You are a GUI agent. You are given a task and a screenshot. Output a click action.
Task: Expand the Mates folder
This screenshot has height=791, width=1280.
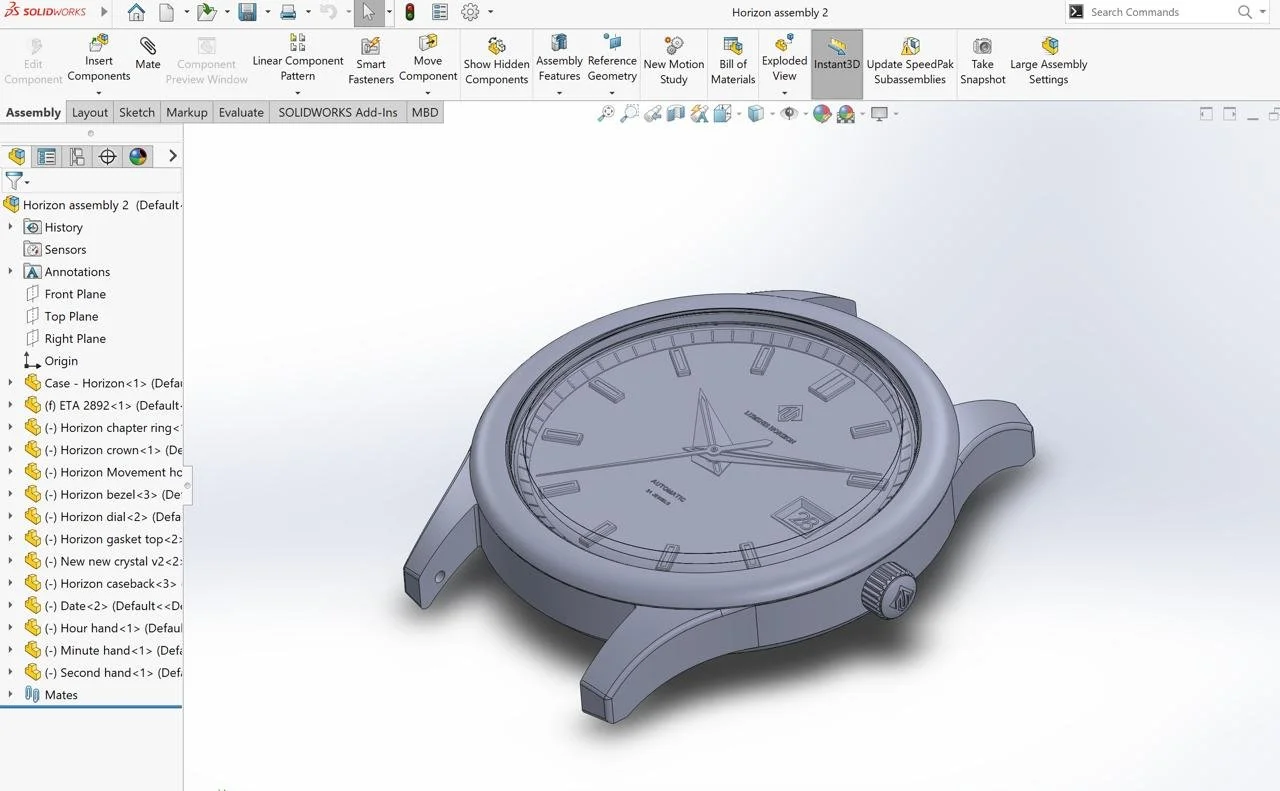pyautogui.click(x=10, y=694)
